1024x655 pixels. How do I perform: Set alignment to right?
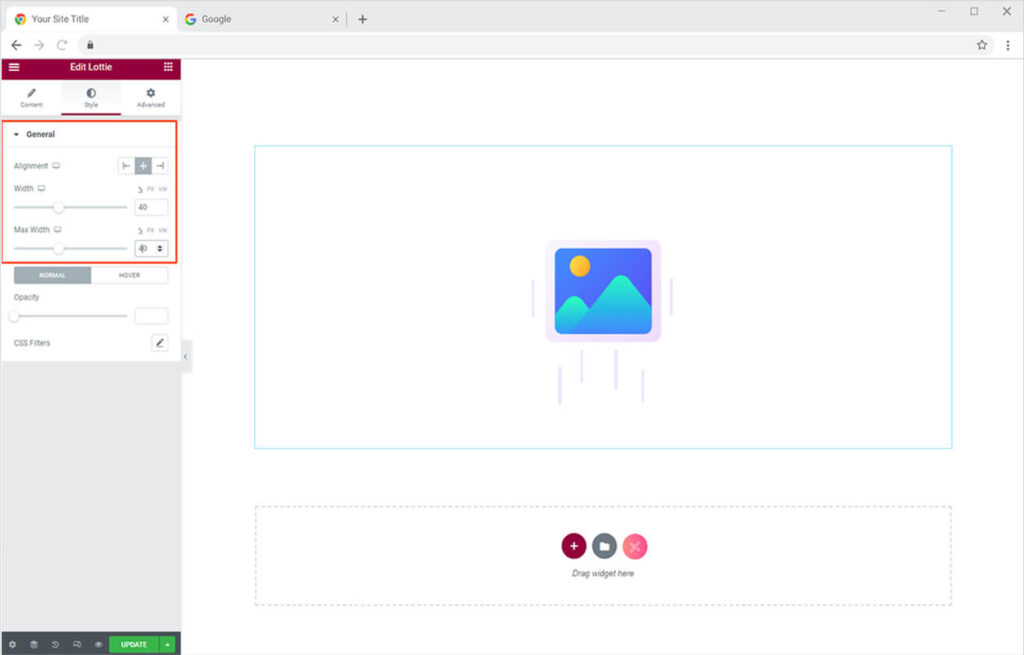pyautogui.click(x=160, y=166)
